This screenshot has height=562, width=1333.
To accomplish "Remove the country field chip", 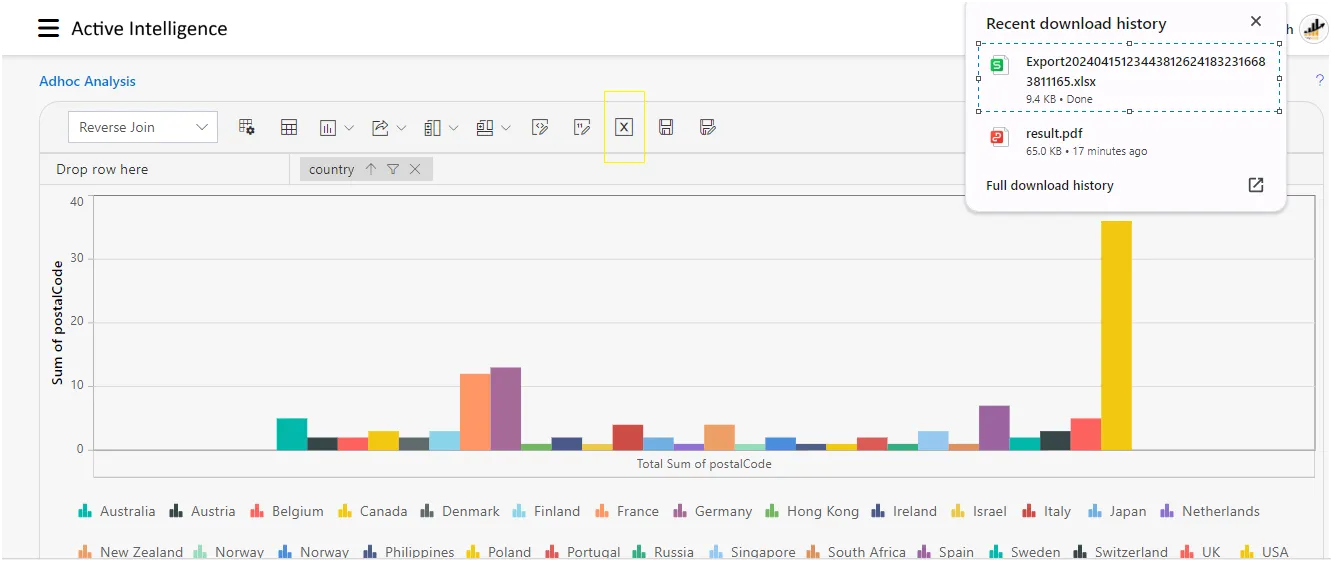I will [415, 169].
